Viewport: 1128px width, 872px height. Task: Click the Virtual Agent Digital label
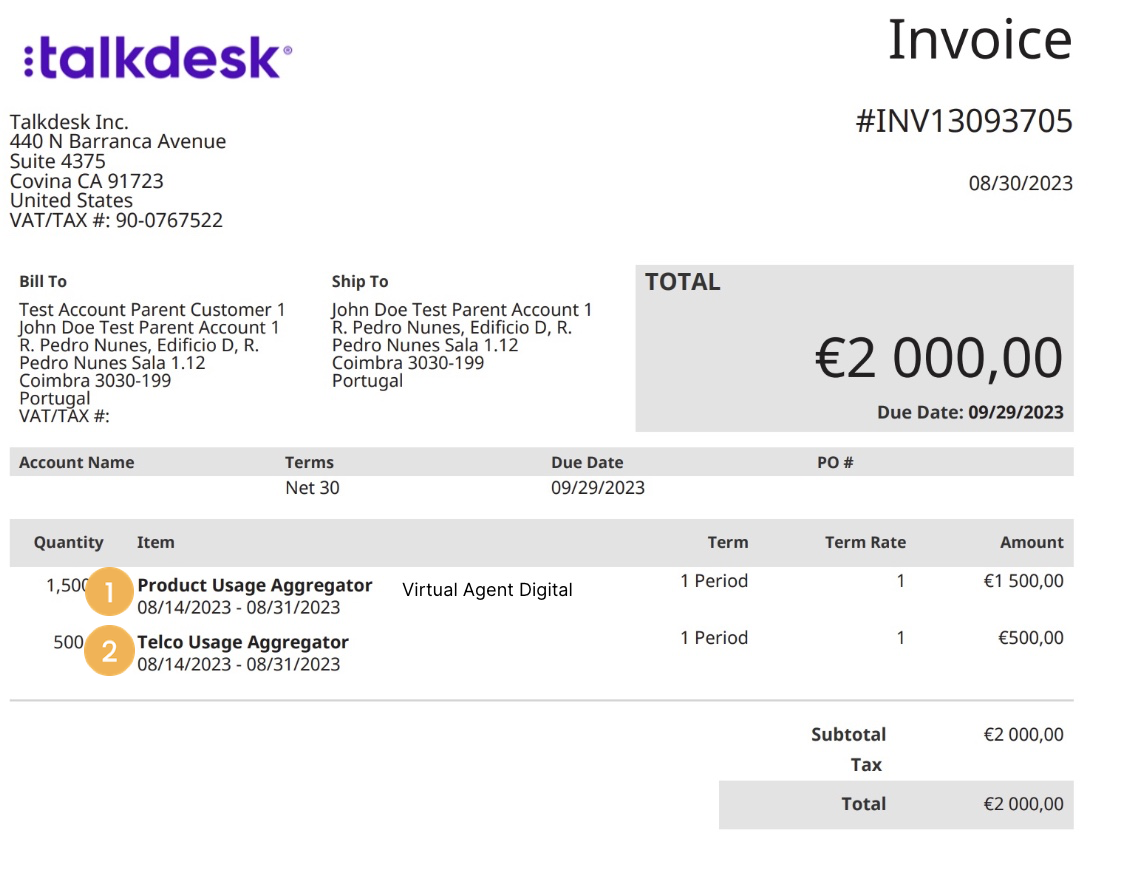(x=487, y=590)
